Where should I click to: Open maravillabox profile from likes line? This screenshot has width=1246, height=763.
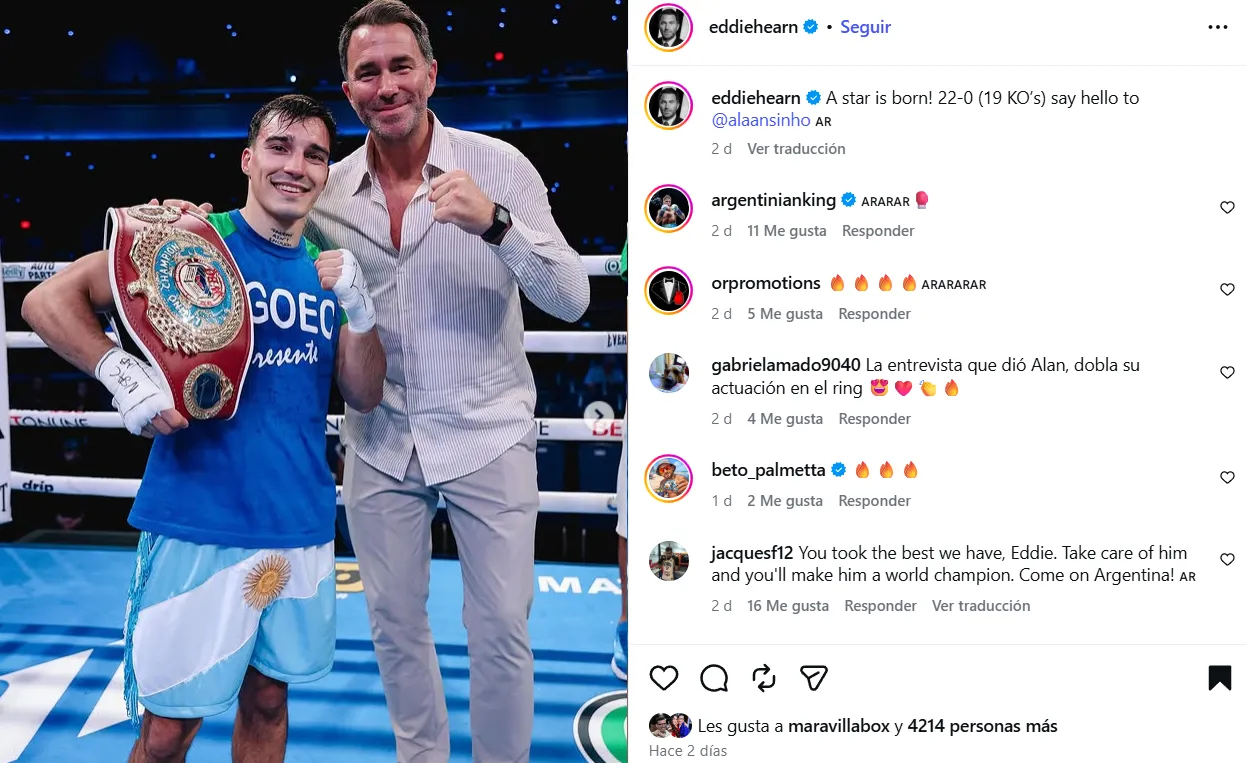[x=838, y=726]
